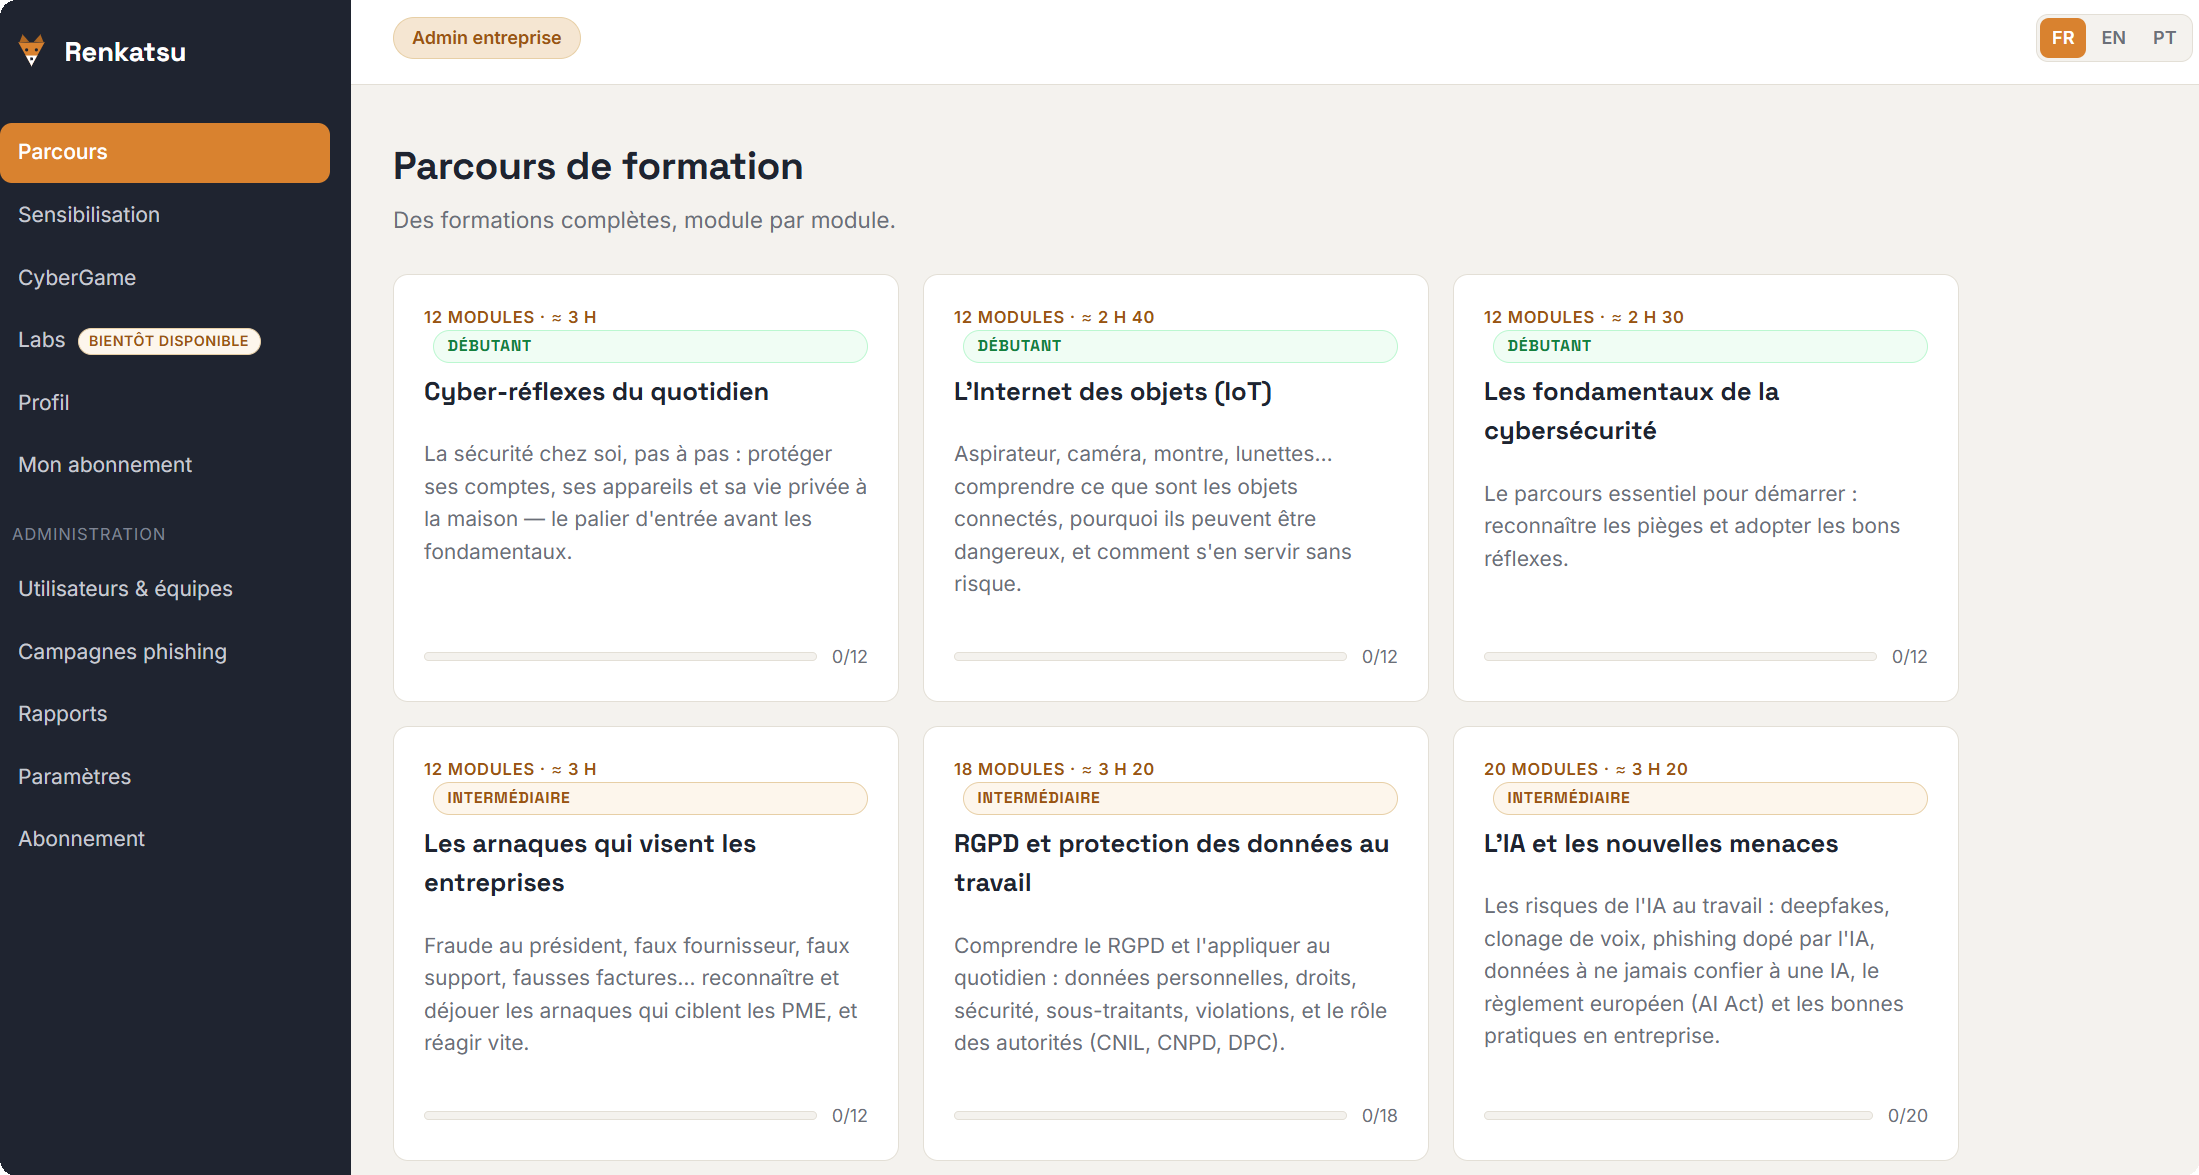
Task: Click the progress bar on Cyber-réflexes card
Action: [x=620, y=657]
